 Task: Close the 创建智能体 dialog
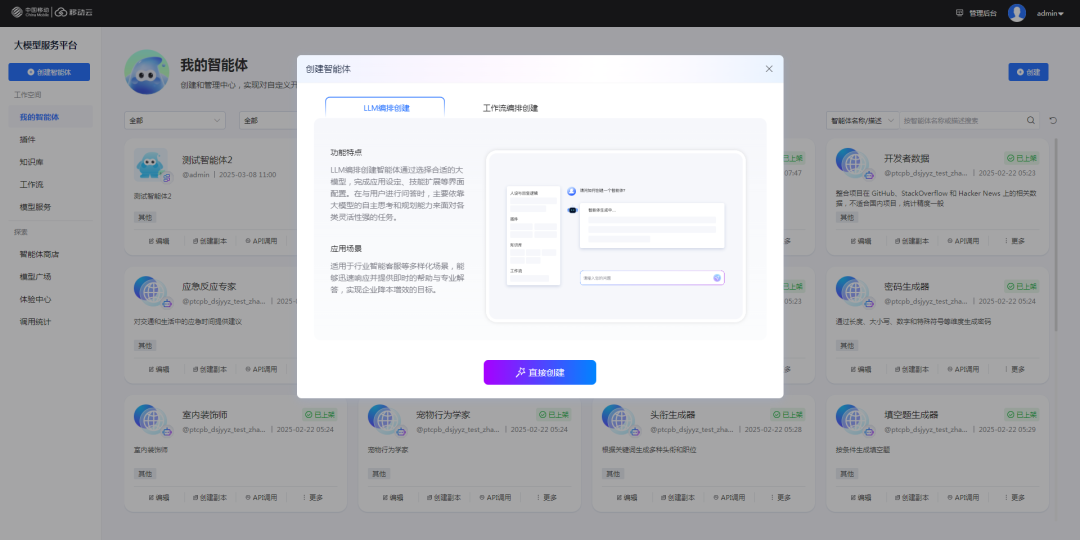[769, 69]
